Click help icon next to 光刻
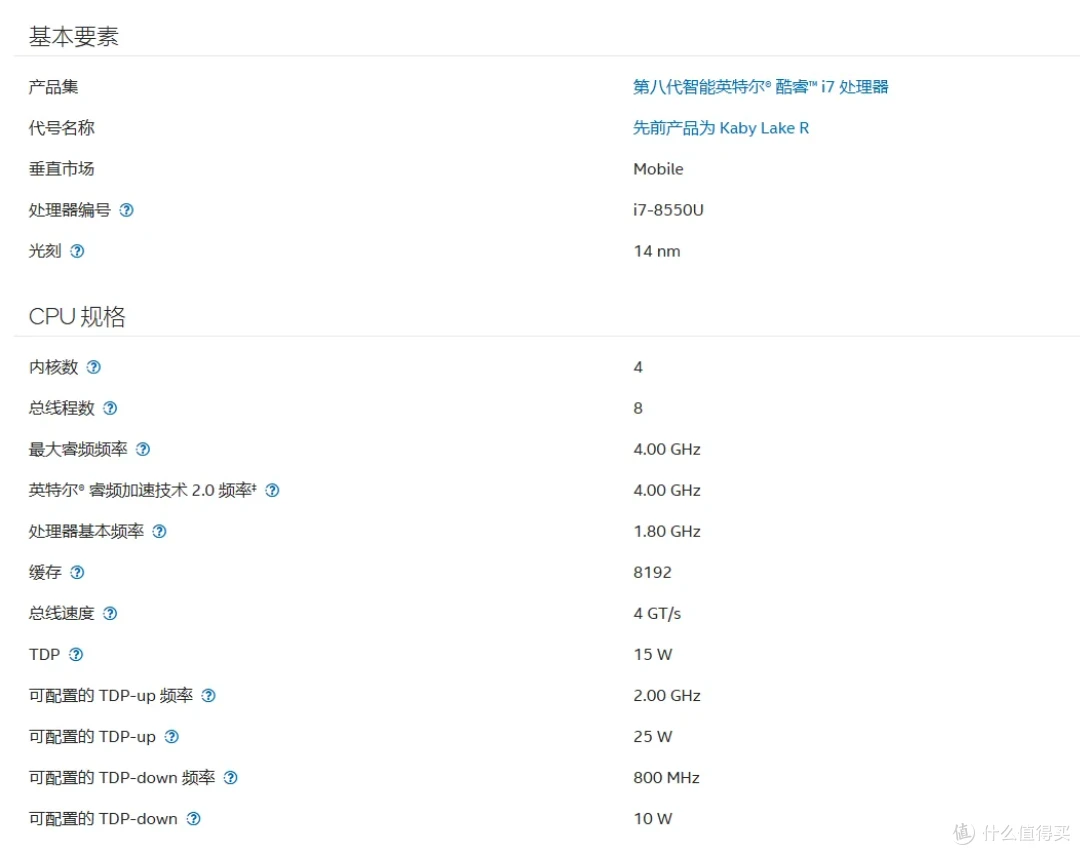1080x855 pixels. pyautogui.click(x=77, y=251)
